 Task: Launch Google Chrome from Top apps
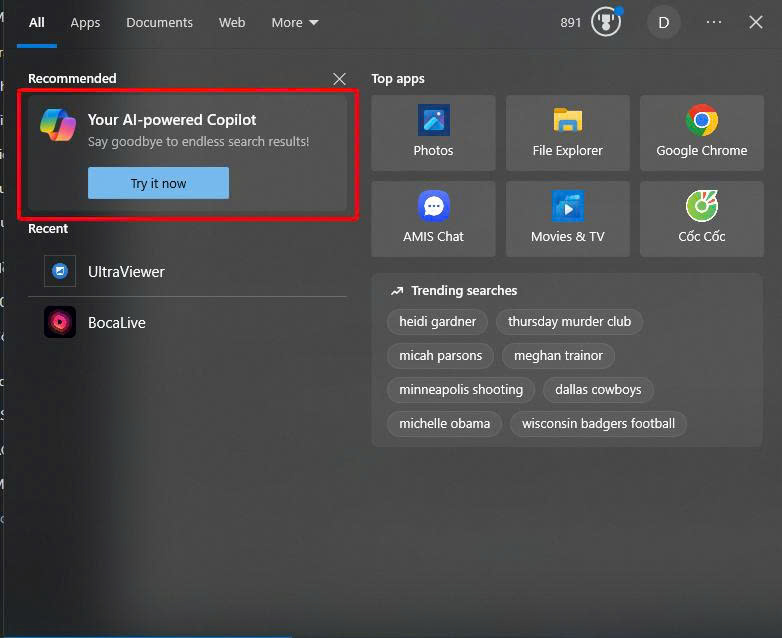[702, 133]
